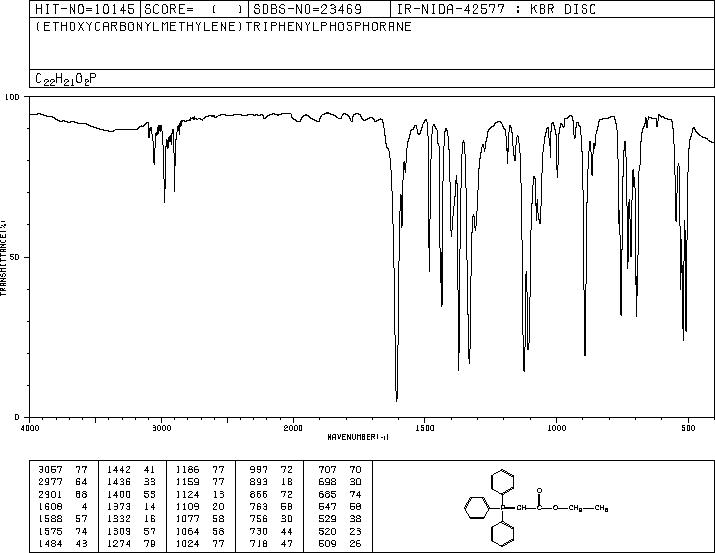Select peak entry 1400 in table
This screenshot has height=553, width=715.
coord(131,494)
